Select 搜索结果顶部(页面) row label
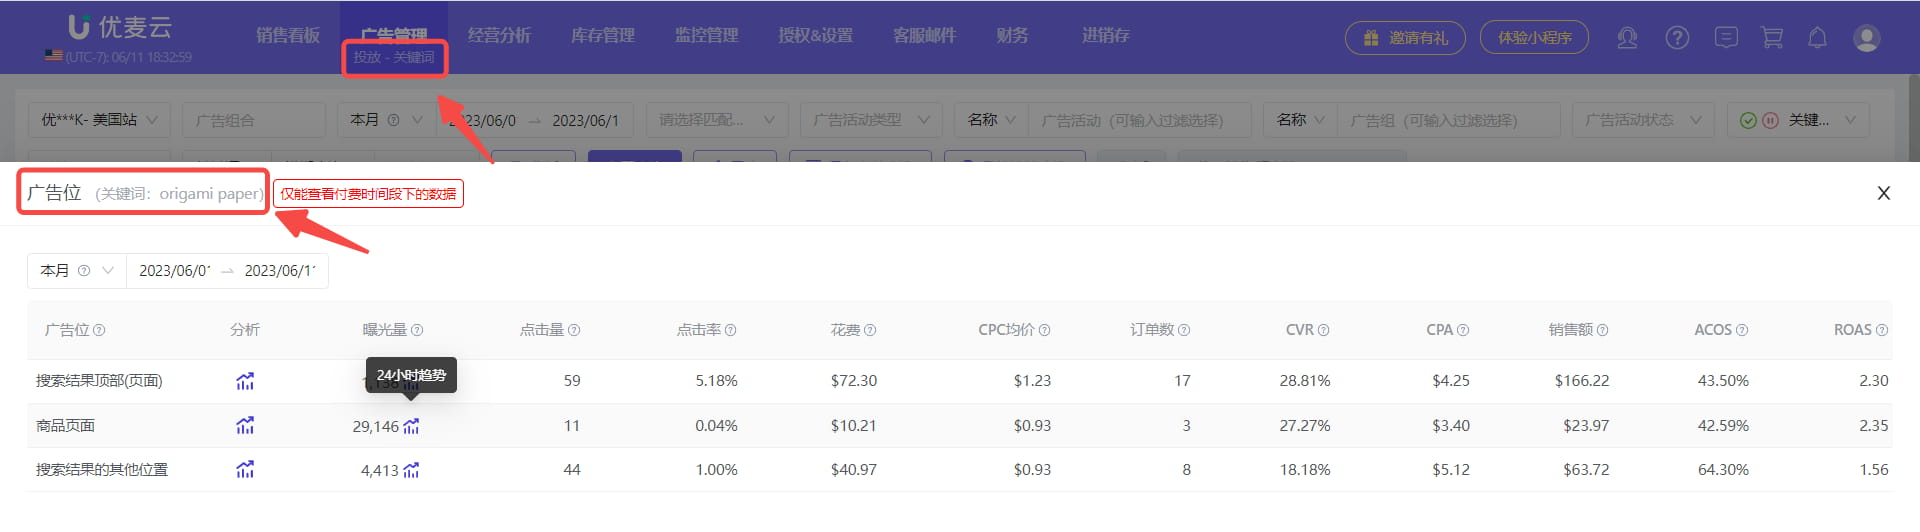Image resolution: width=1920 pixels, height=532 pixels. pos(99,381)
